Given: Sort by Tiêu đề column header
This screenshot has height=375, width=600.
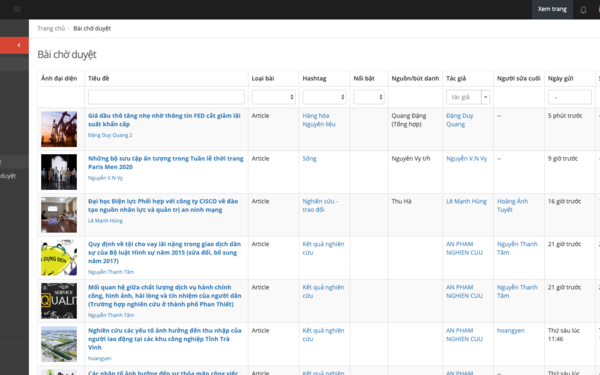Looking at the screenshot, I should click(x=98, y=78).
